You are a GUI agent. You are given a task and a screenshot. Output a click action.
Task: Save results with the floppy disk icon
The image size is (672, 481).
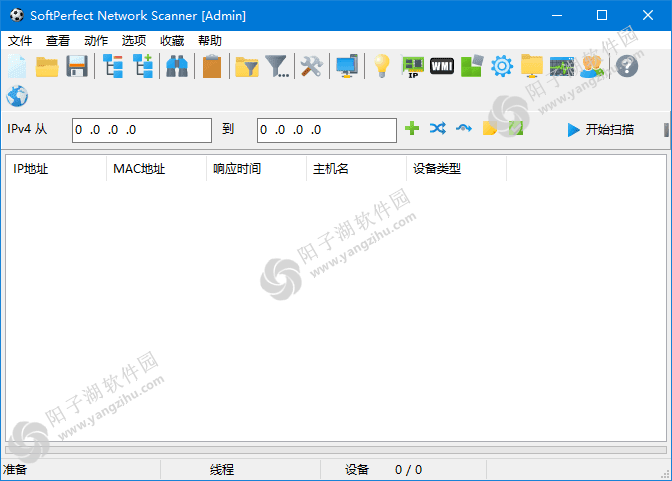77,66
